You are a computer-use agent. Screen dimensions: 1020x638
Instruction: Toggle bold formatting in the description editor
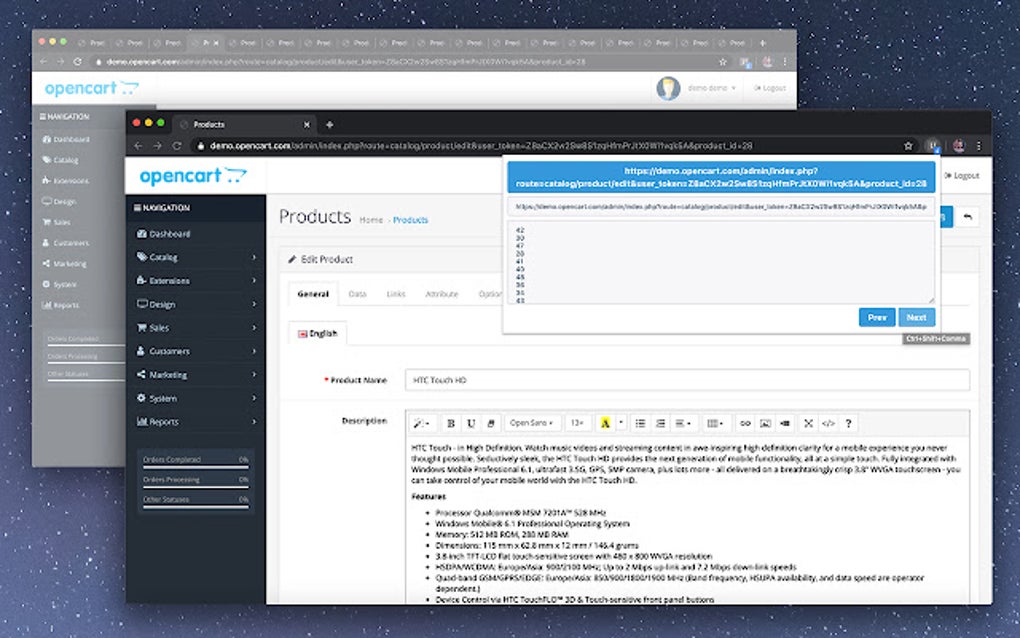coord(452,422)
